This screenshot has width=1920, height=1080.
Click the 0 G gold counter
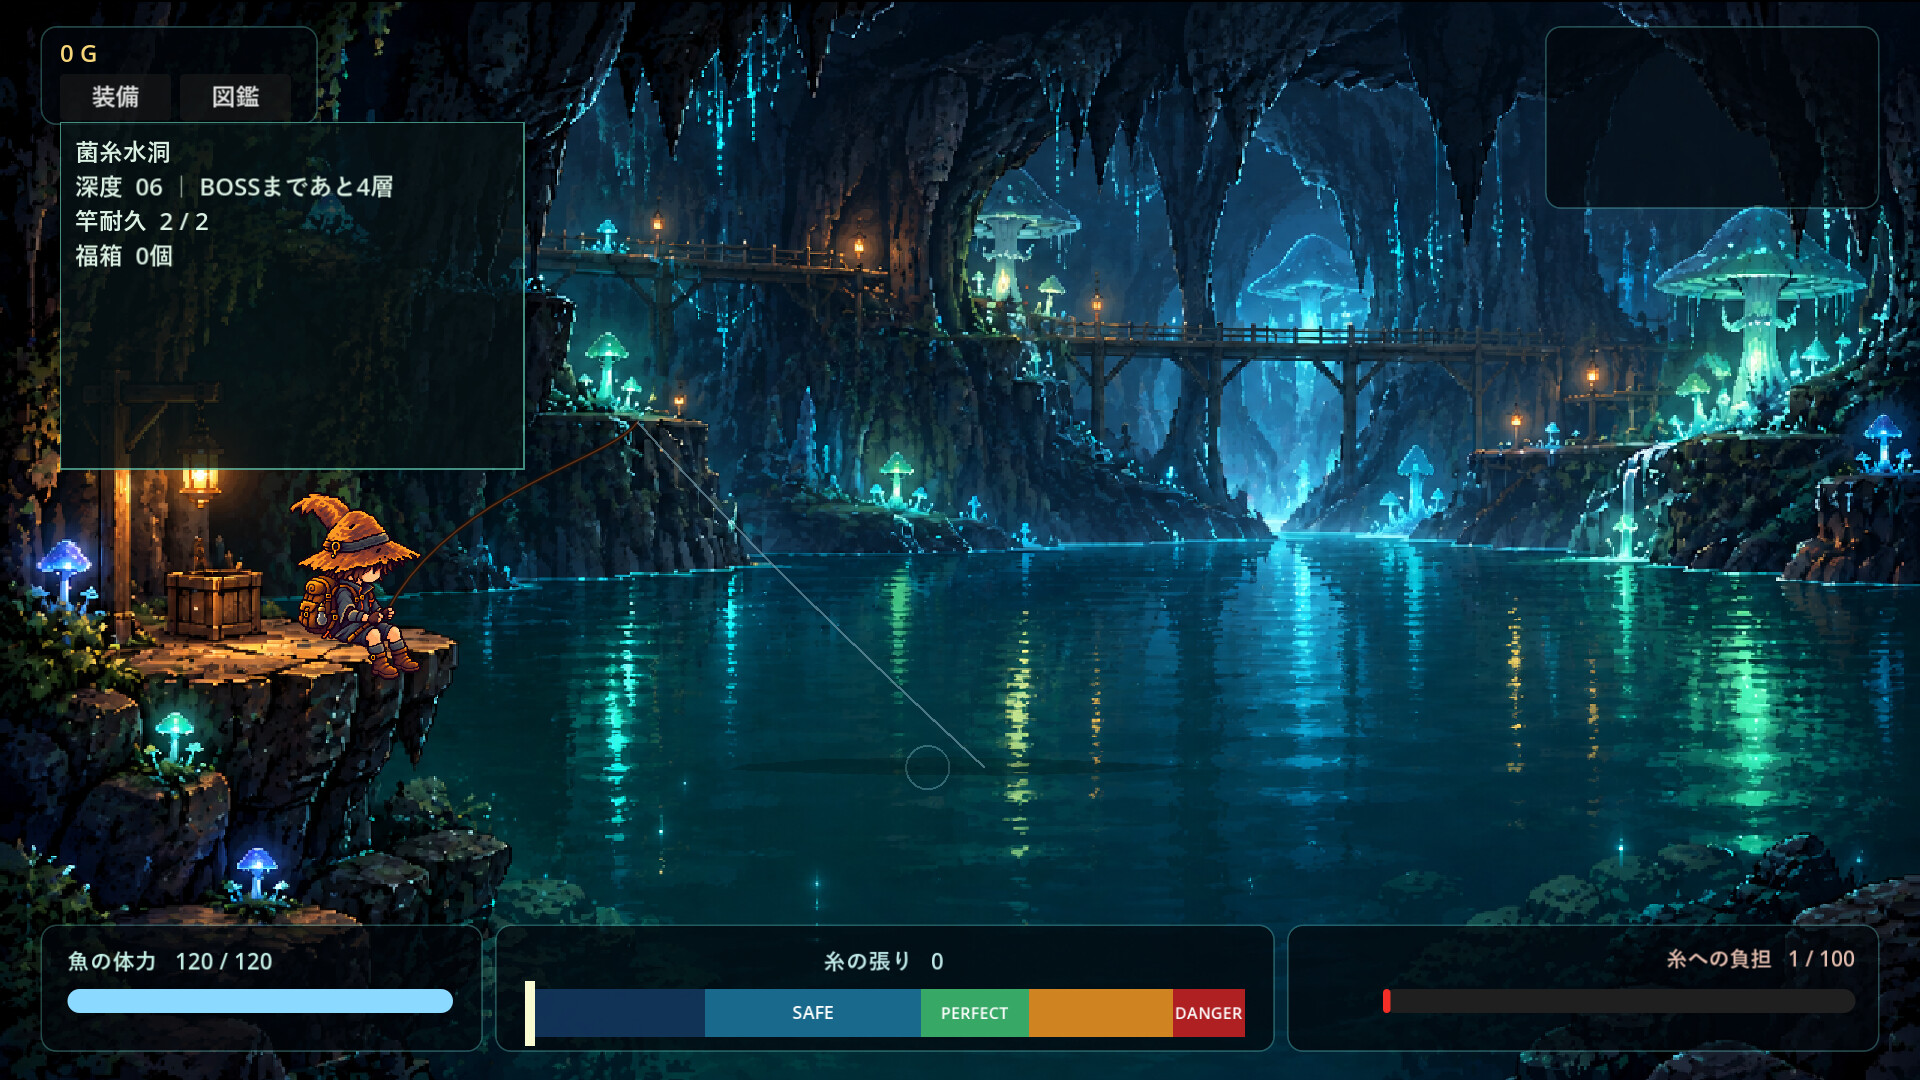pyautogui.click(x=79, y=54)
